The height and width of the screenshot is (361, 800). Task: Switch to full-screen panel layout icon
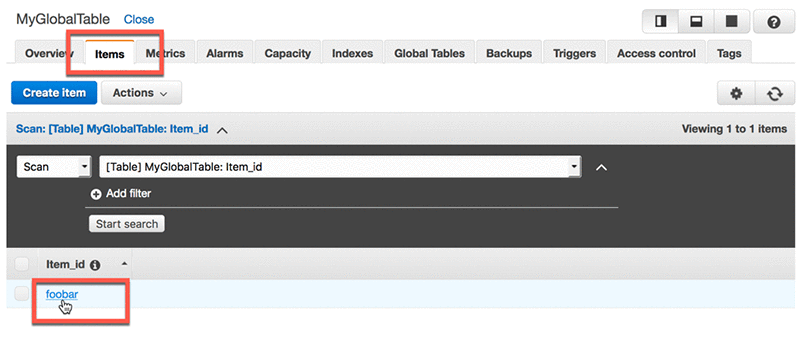(732, 21)
